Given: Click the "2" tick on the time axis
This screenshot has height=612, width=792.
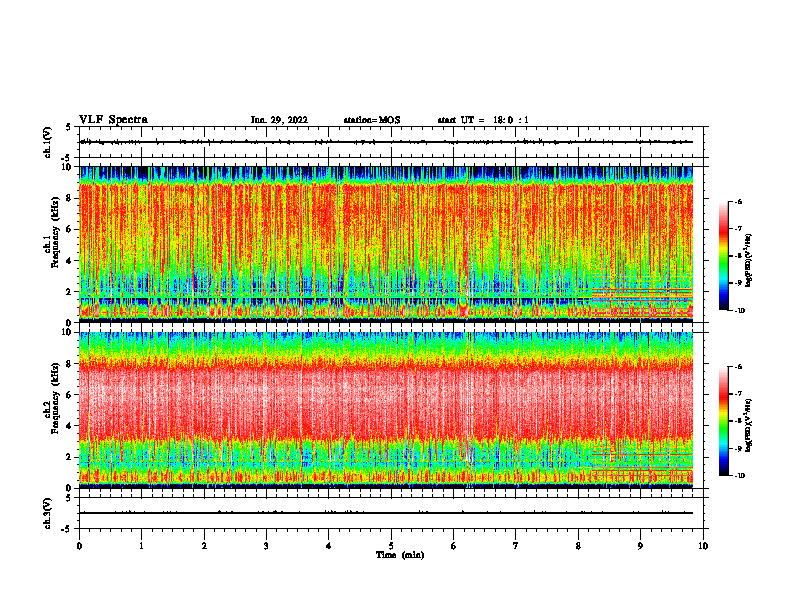Looking at the screenshot, I should point(204,546).
